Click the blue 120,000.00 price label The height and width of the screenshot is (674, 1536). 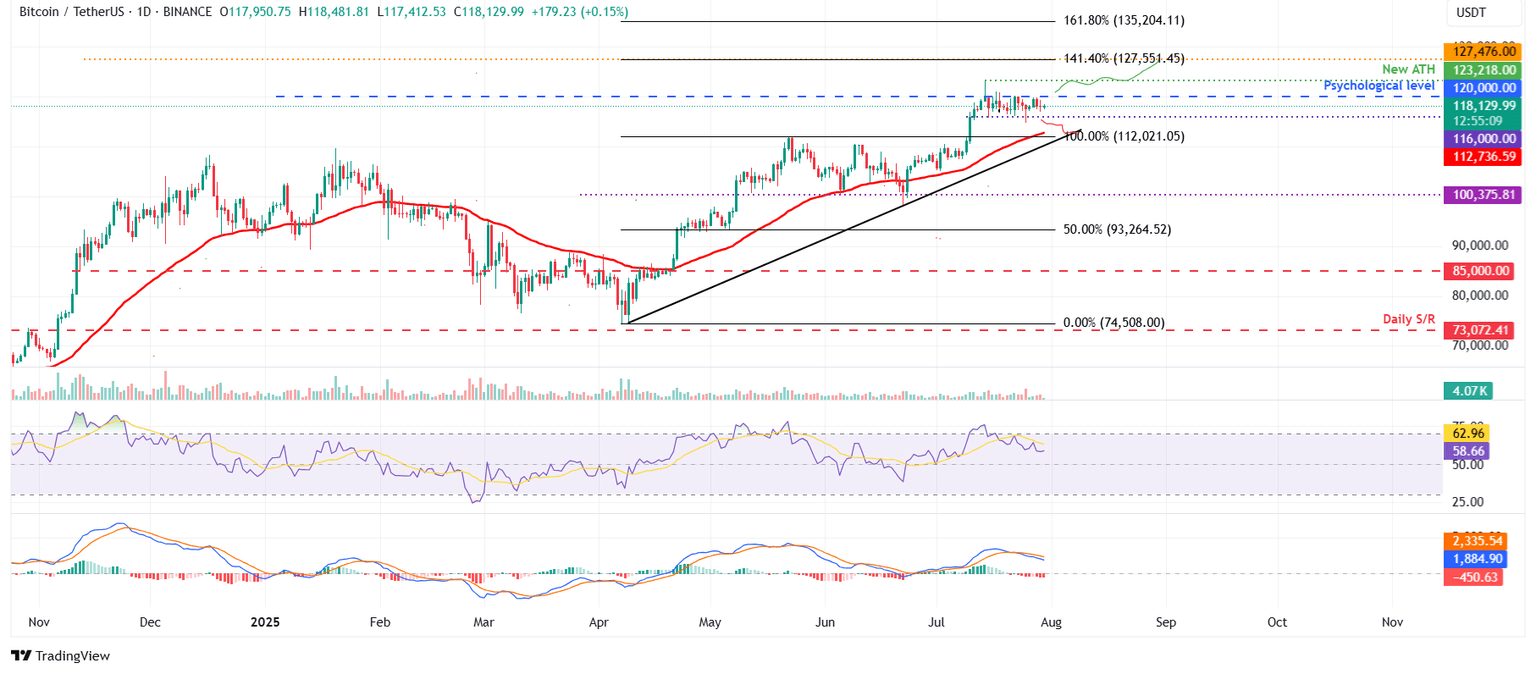click(1483, 88)
